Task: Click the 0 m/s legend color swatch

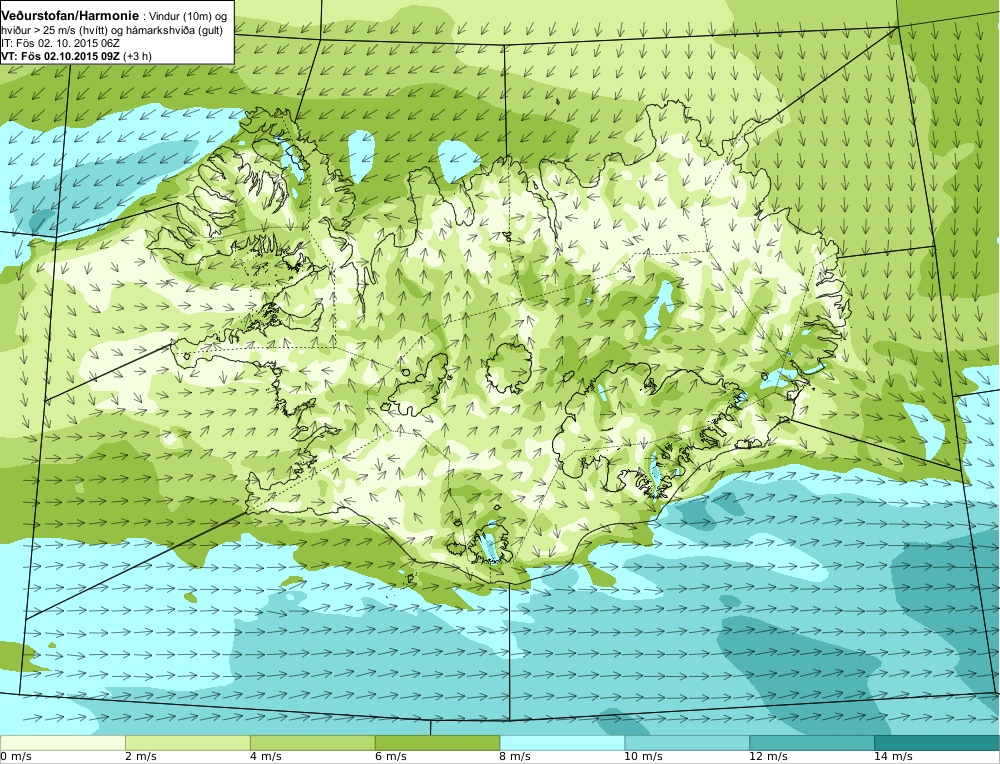Action: (x=62, y=743)
